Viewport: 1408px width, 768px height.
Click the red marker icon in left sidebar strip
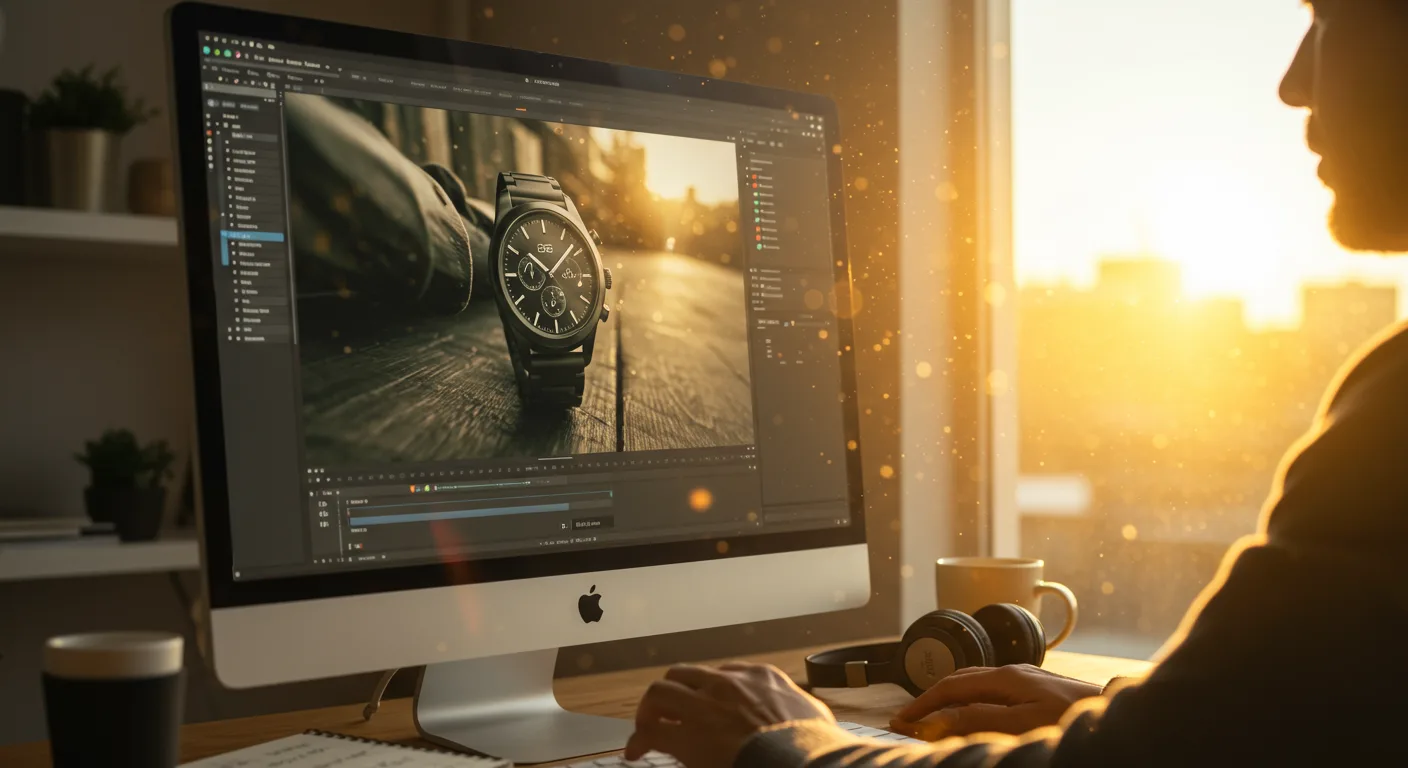[209, 132]
